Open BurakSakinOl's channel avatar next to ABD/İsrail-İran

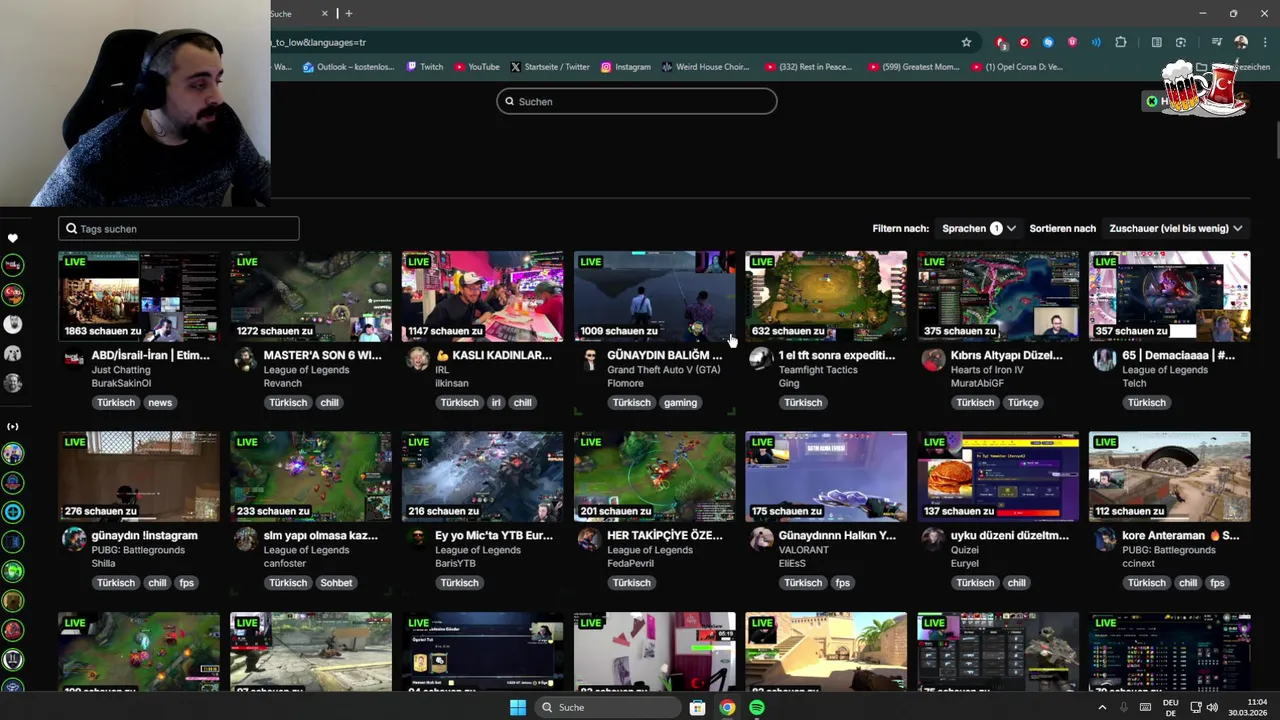point(74,359)
